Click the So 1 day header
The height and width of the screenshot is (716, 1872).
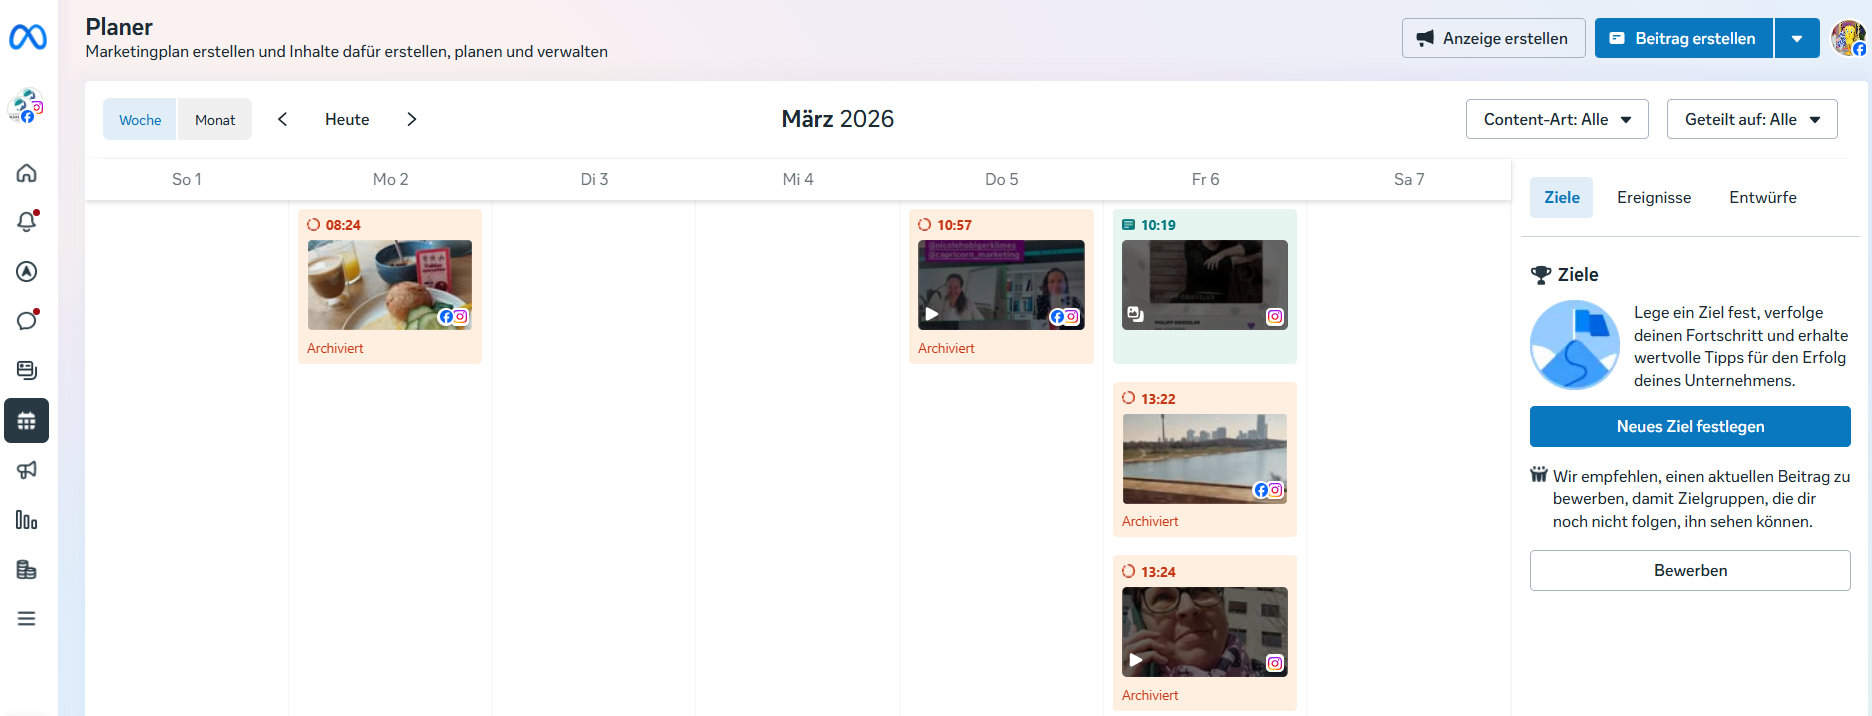(187, 179)
